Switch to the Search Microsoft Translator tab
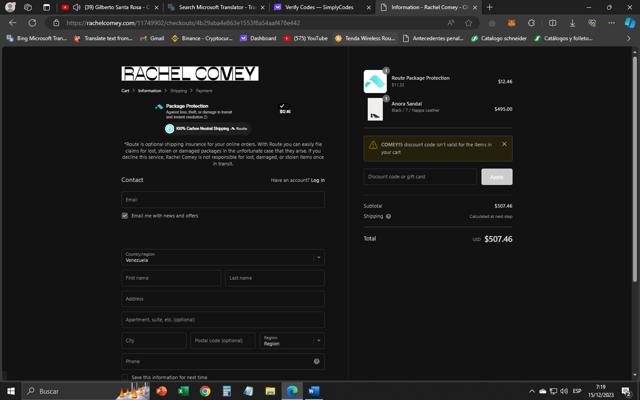This screenshot has height=400, width=640. (216, 7)
